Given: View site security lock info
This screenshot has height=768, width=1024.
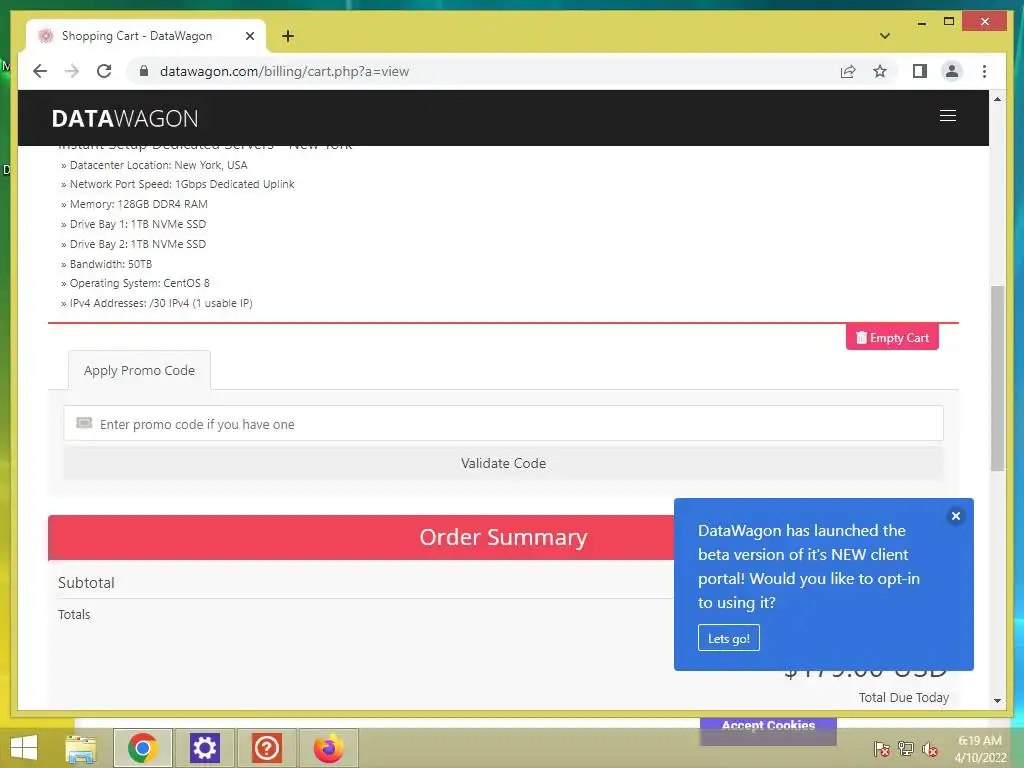Looking at the screenshot, I should (144, 71).
